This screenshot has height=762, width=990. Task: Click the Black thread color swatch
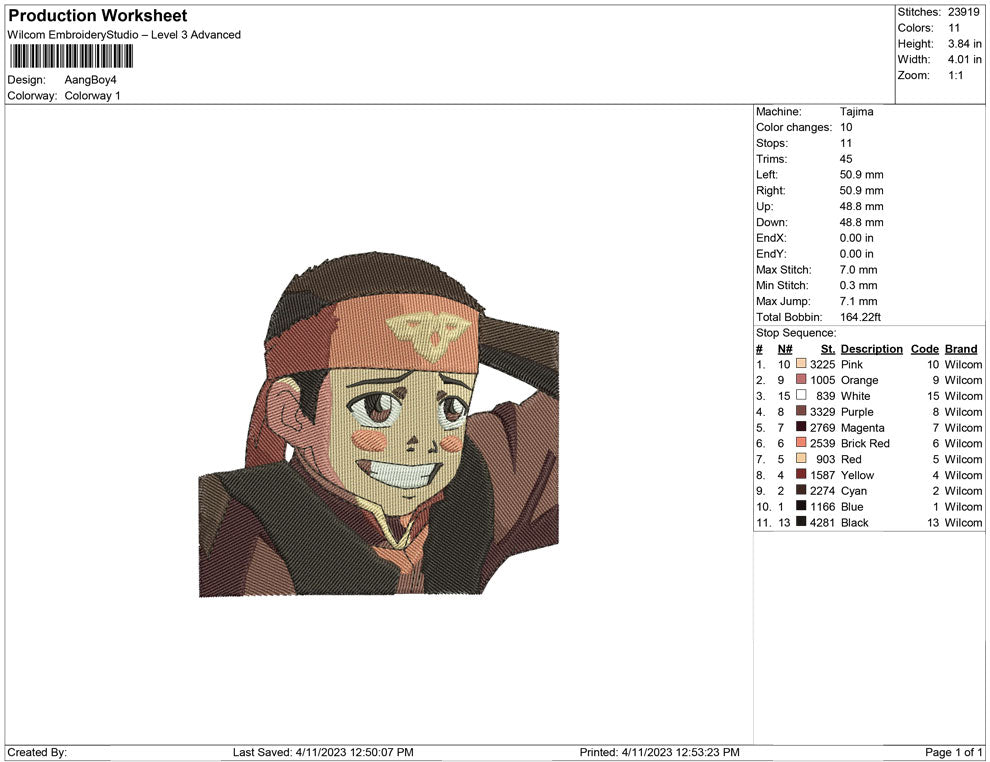[x=801, y=521]
